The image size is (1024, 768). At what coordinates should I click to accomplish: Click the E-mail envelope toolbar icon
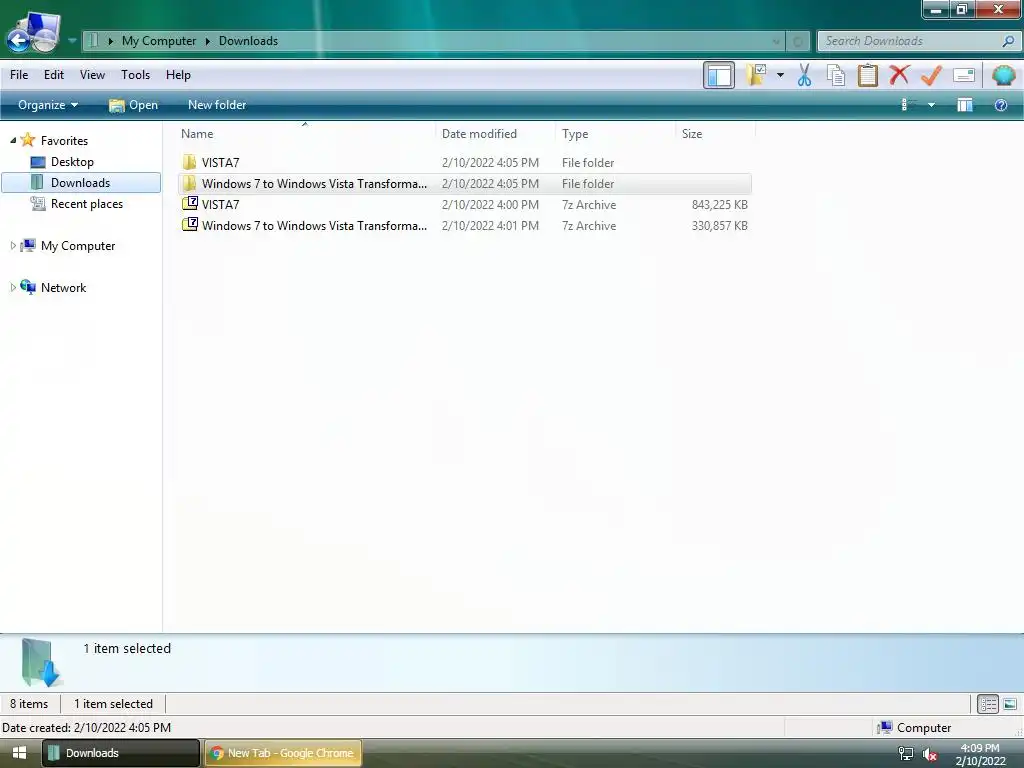pyautogui.click(x=964, y=75)
